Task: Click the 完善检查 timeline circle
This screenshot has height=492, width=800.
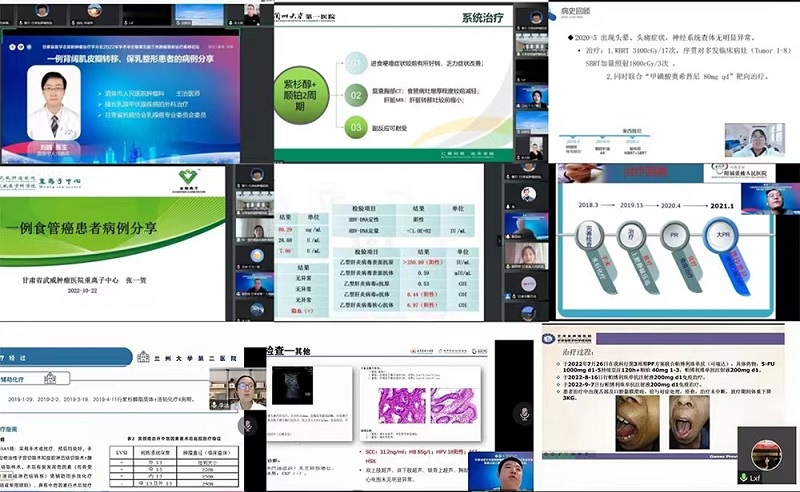Action: click(589, 236)
